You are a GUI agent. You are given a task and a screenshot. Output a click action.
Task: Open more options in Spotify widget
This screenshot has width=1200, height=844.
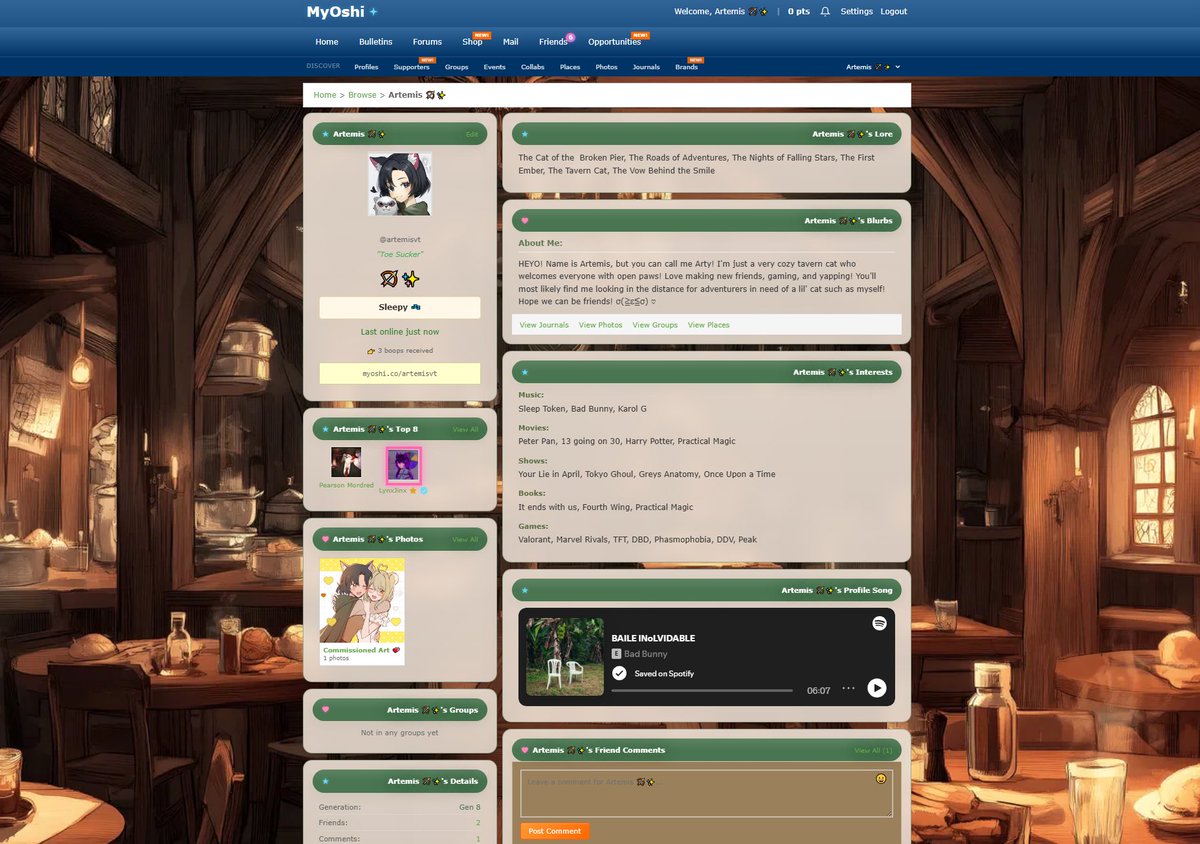[x=848, y=688]
